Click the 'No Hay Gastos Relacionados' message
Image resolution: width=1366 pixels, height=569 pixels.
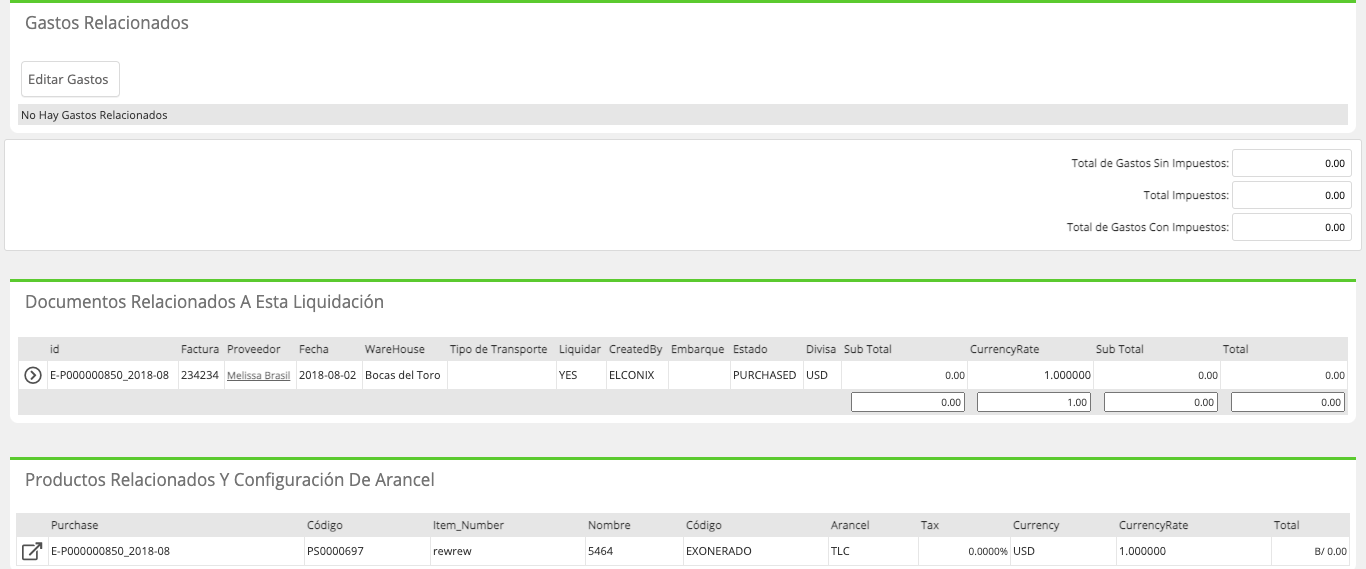(94, 115)
